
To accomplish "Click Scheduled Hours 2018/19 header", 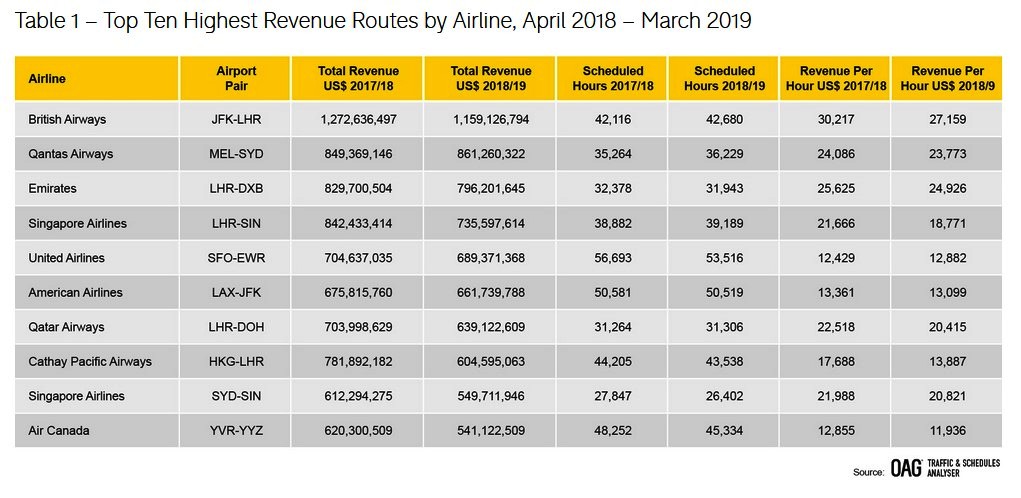I will [x=723, y=79].
